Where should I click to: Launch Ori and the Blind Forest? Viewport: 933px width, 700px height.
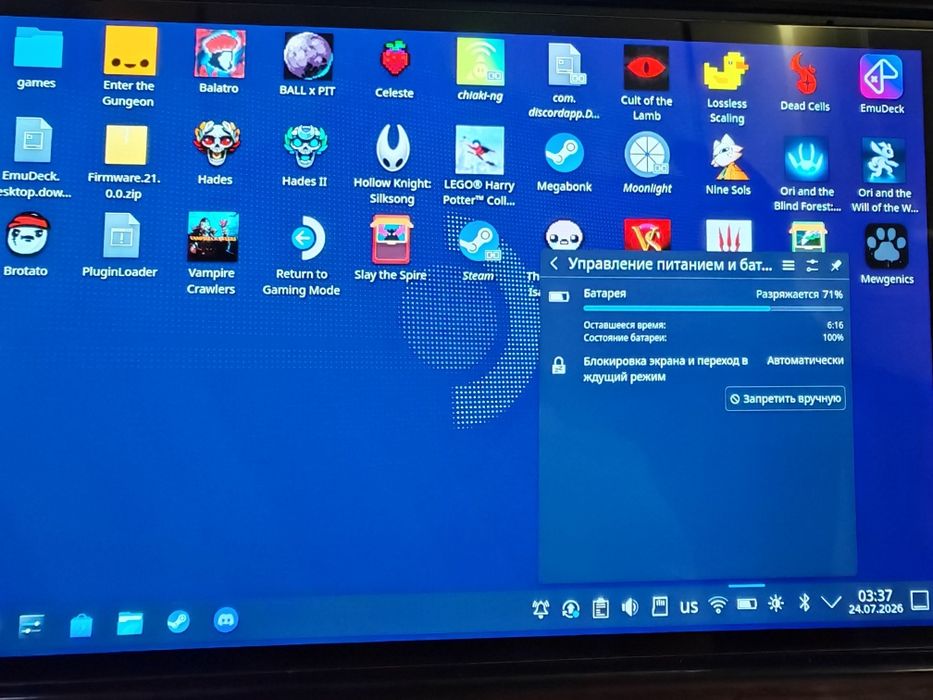806,159
